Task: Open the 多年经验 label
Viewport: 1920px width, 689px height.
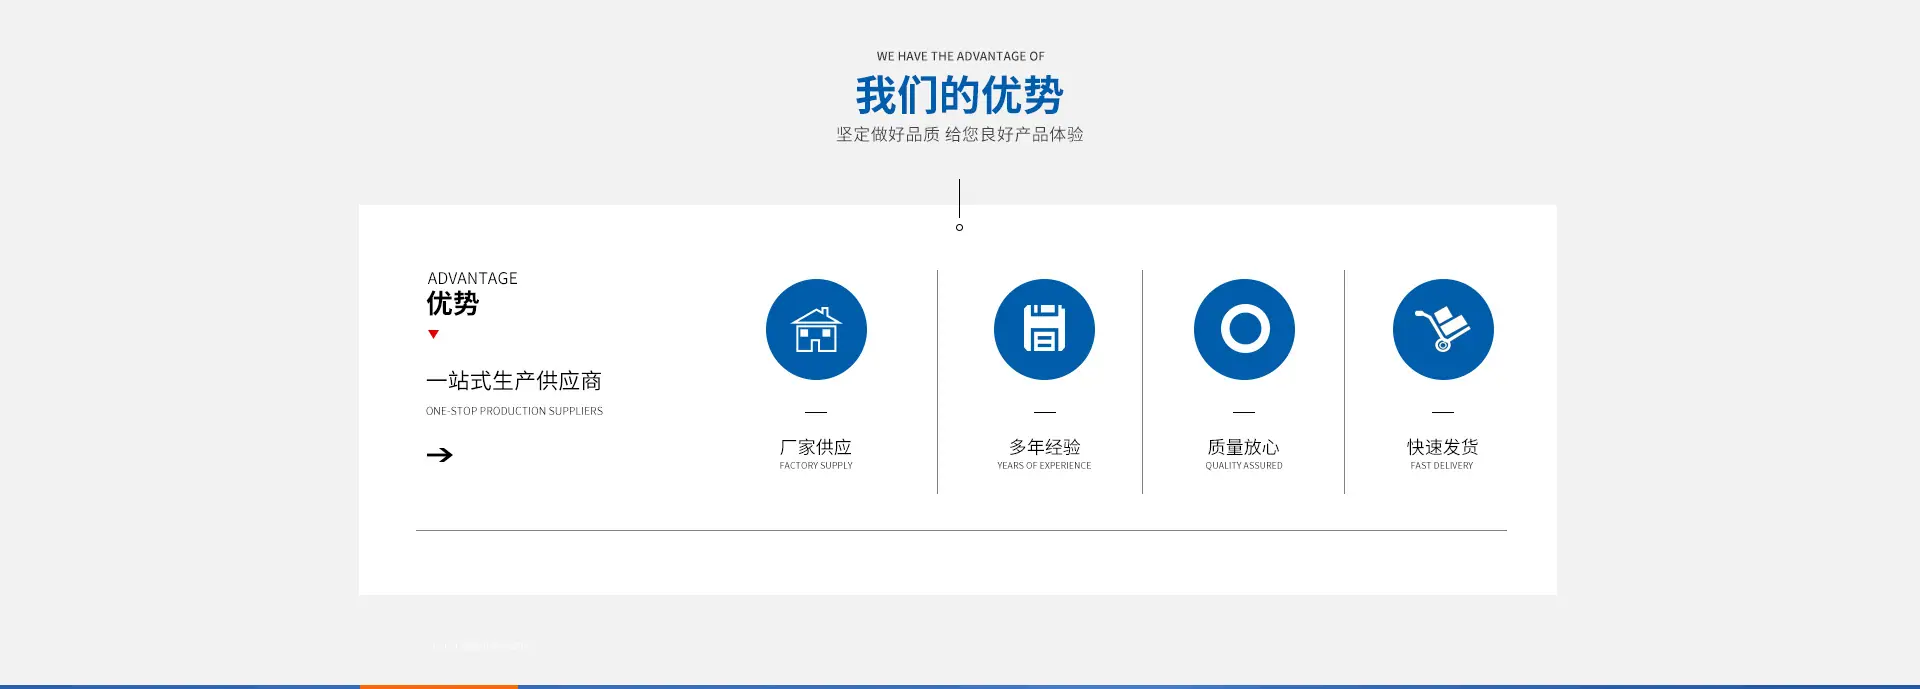Action: coord(1044,447)
